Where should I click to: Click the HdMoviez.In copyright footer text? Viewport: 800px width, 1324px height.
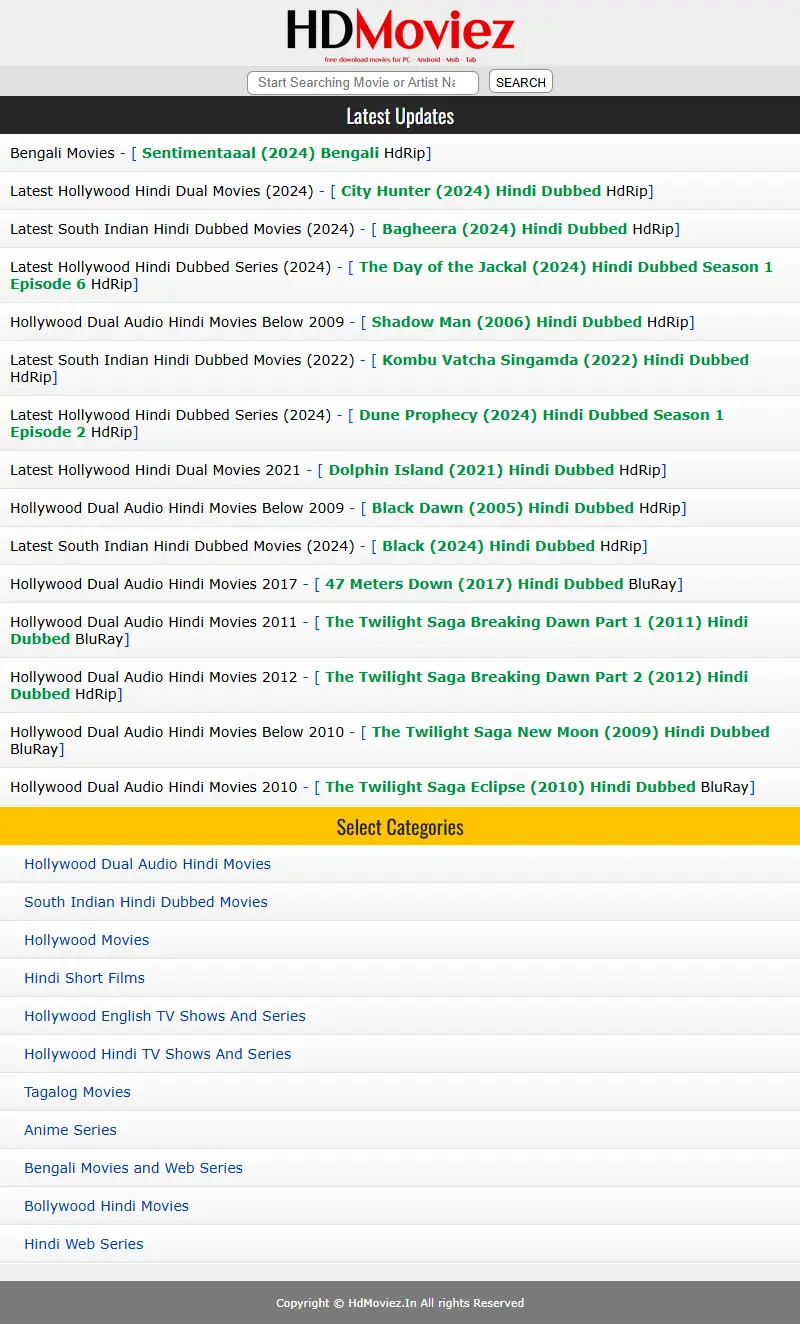[400, 1303]
